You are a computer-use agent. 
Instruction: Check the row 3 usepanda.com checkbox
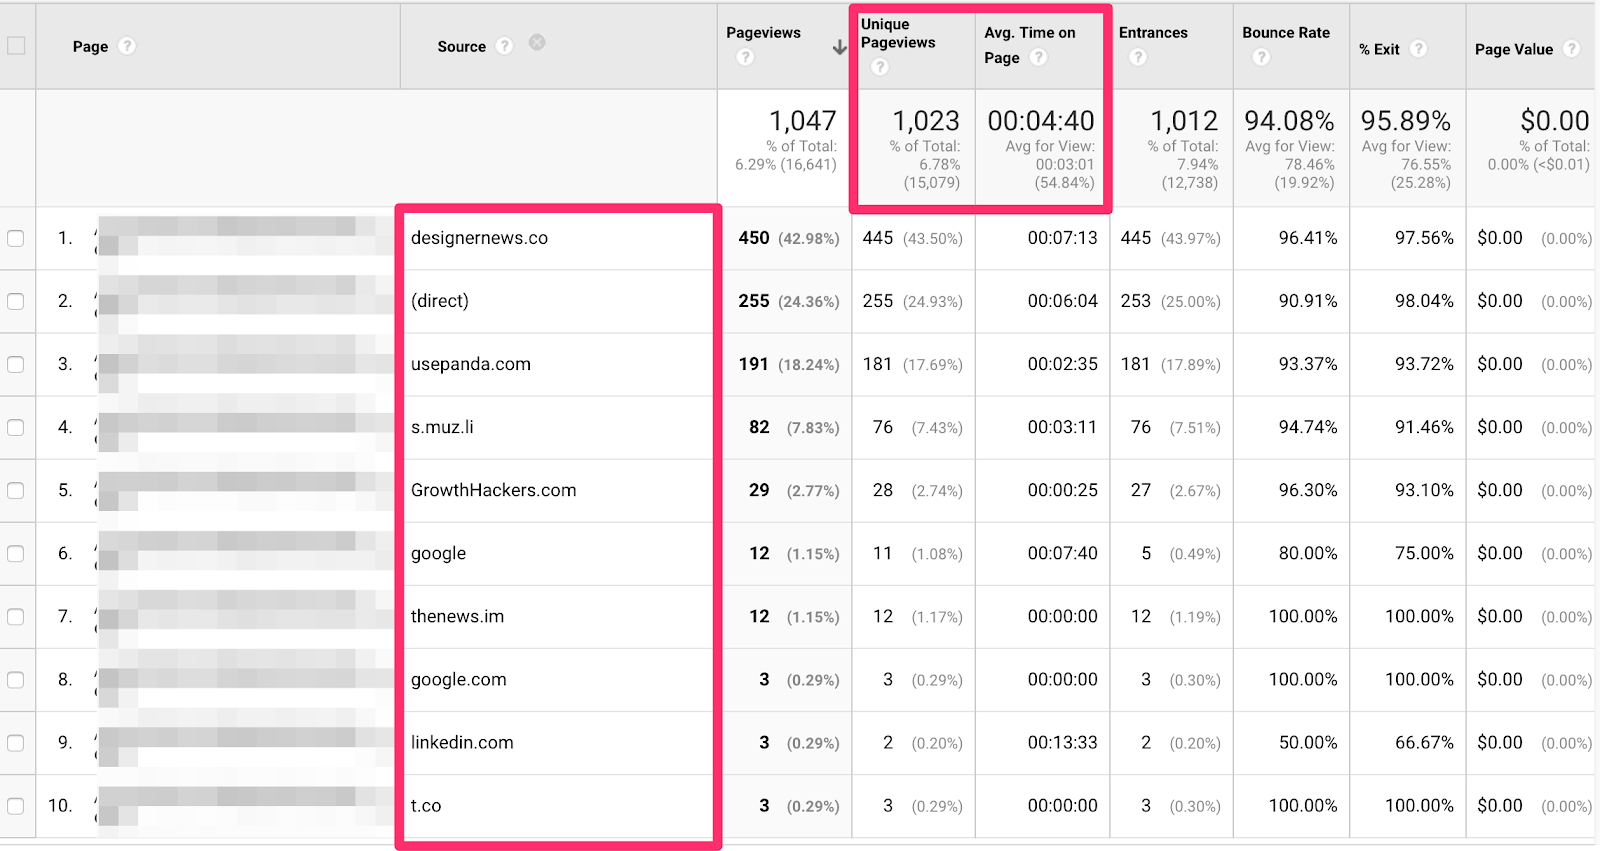[16, 364]
